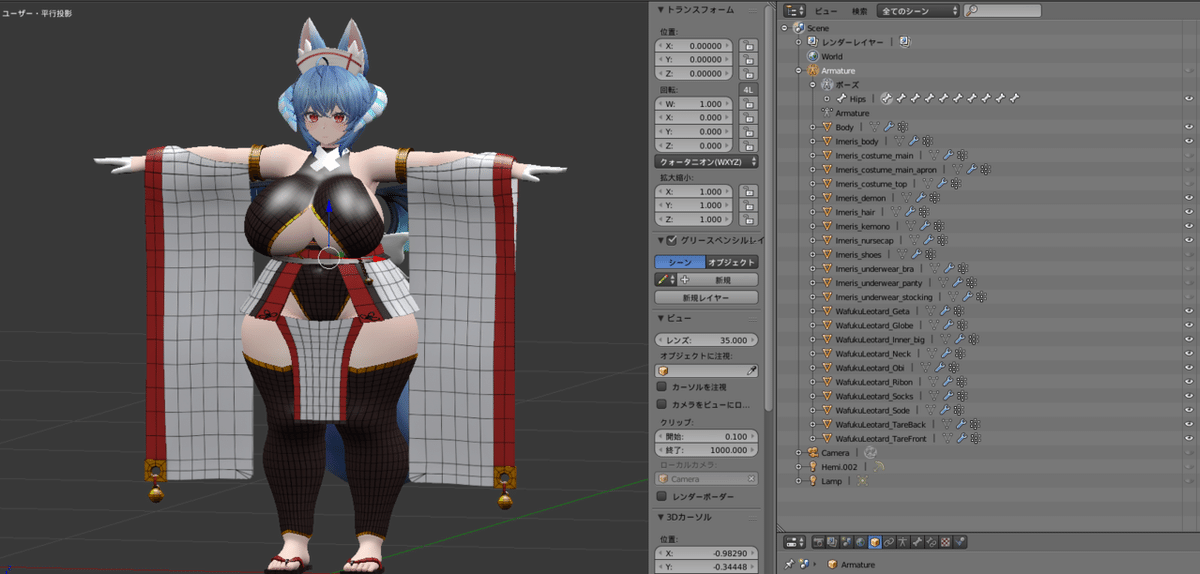The height and width of the screenshot is (574, 1200).
Task: Expand the Camera tree row
Action: 798,453
